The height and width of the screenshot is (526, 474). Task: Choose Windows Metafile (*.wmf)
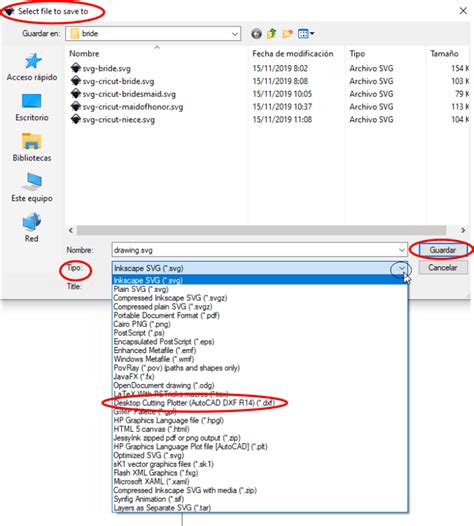pyautogui.click(x=260, y=359)
